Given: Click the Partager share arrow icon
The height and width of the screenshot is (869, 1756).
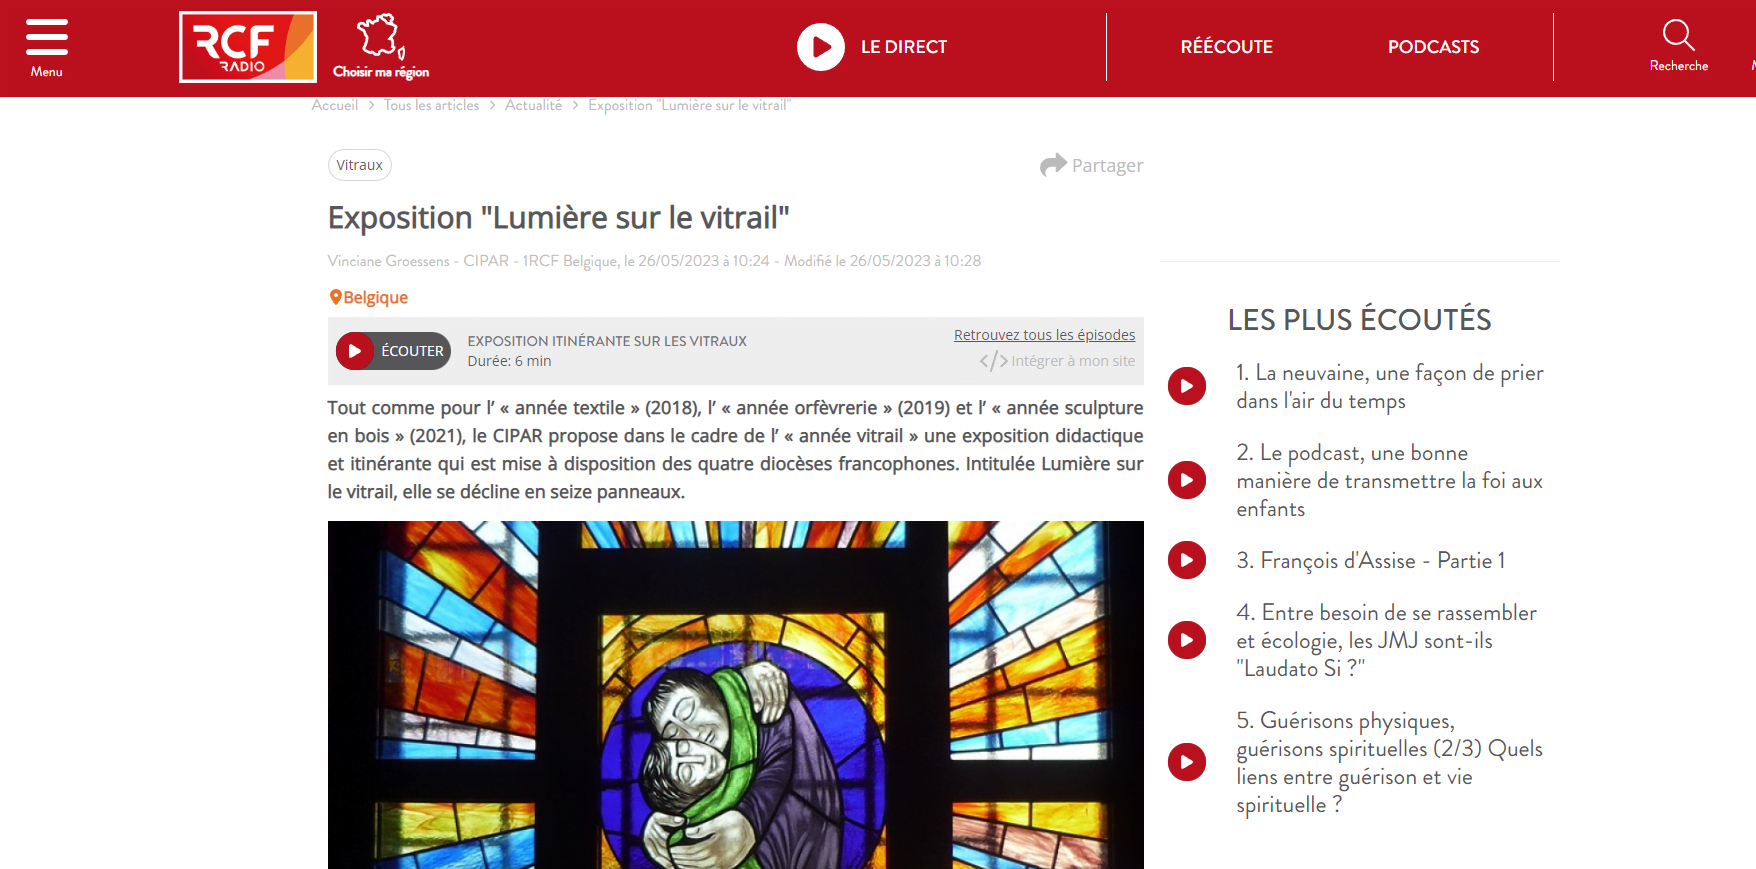Looking at the screenshot, I should point(1053,165).
